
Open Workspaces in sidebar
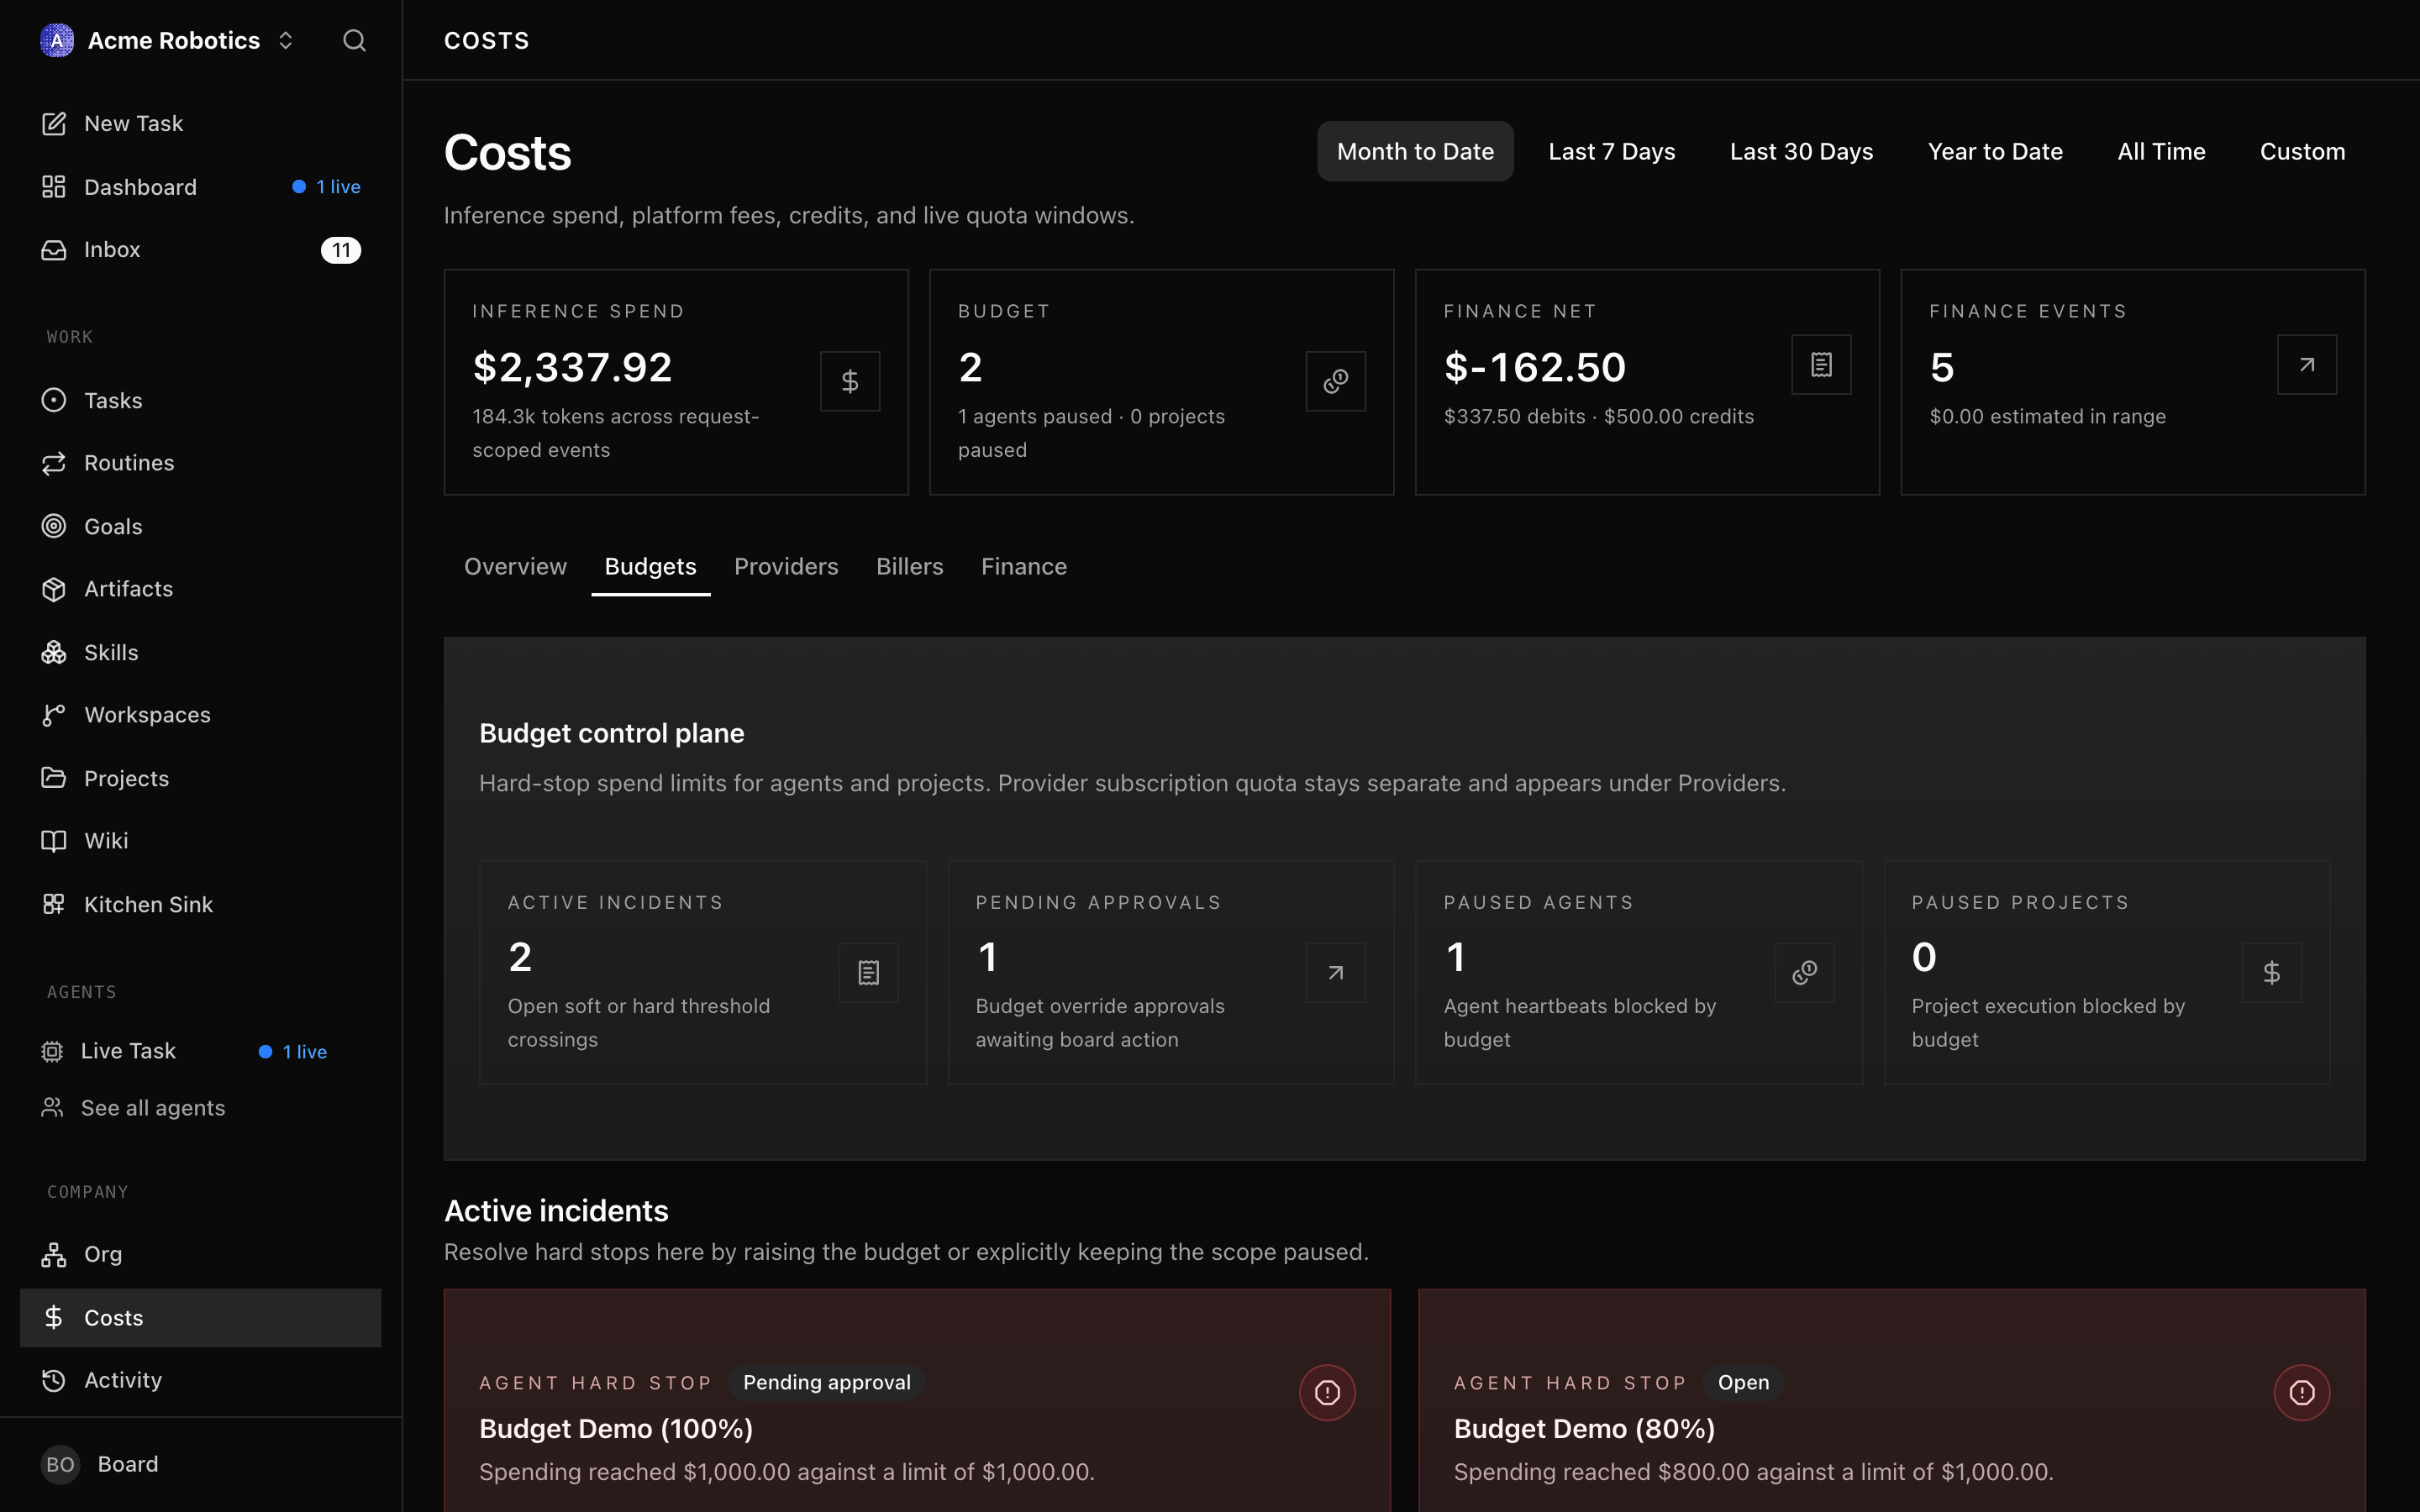pyautogui.click(x=200, y=715)
